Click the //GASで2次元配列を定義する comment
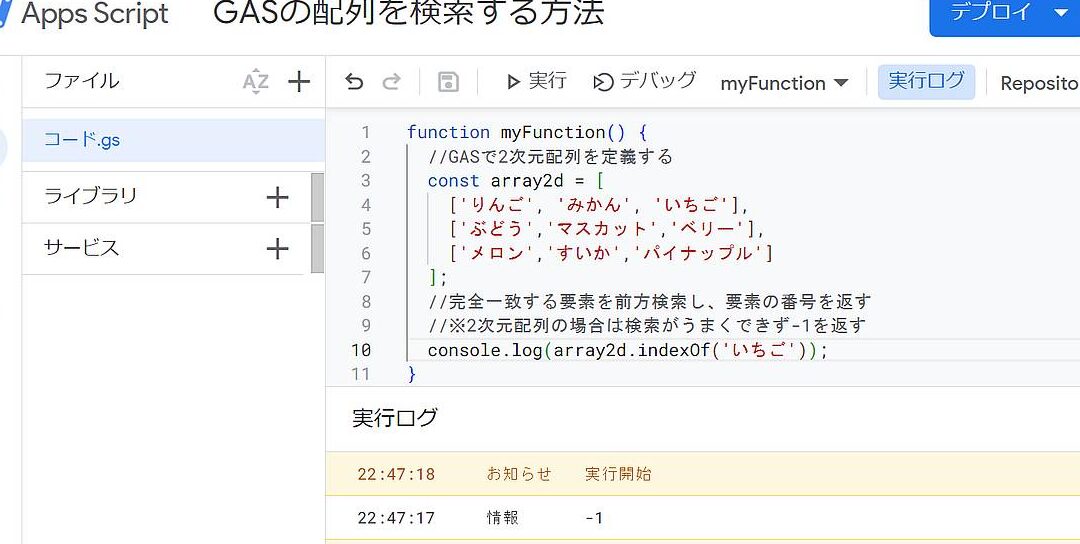The image size is (1080, 544). tap(550, 157)
